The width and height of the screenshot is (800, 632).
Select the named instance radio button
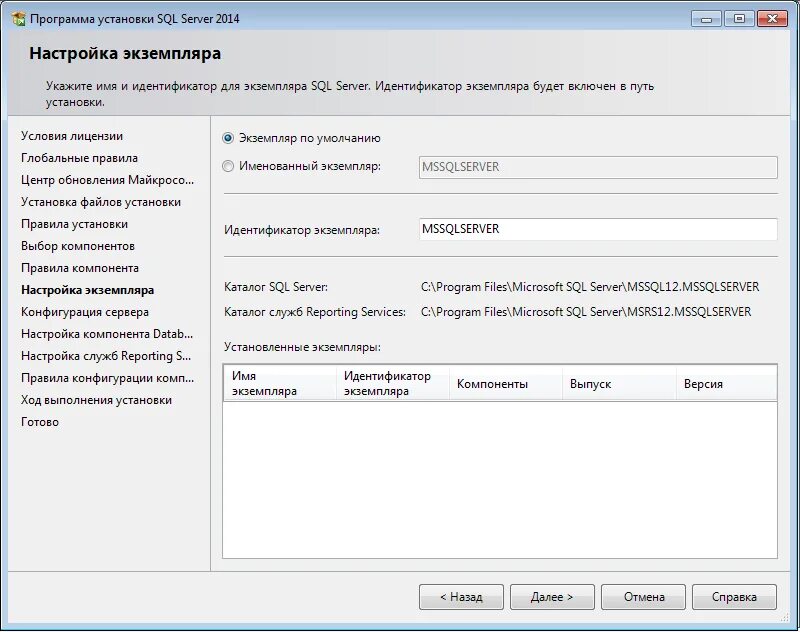pyautogui.click(x=228, y=166)
